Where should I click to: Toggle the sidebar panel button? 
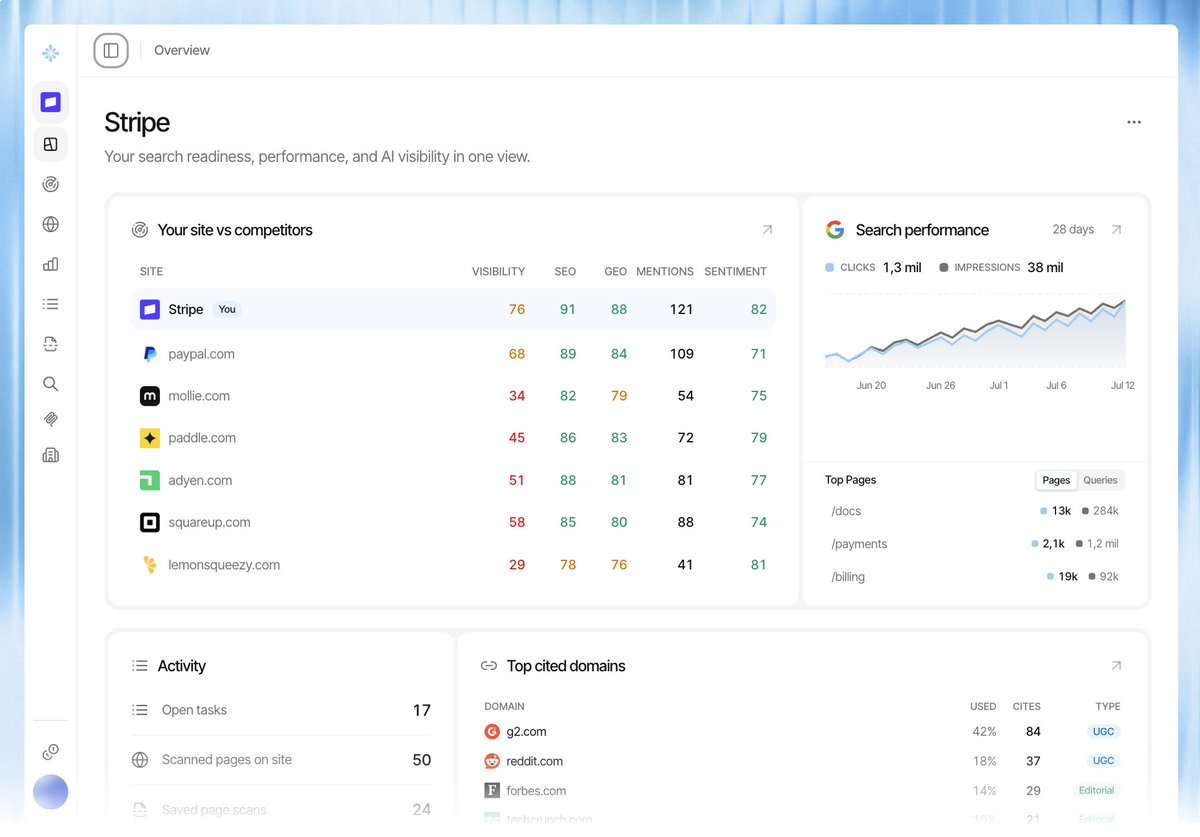[x=111, y=50]
